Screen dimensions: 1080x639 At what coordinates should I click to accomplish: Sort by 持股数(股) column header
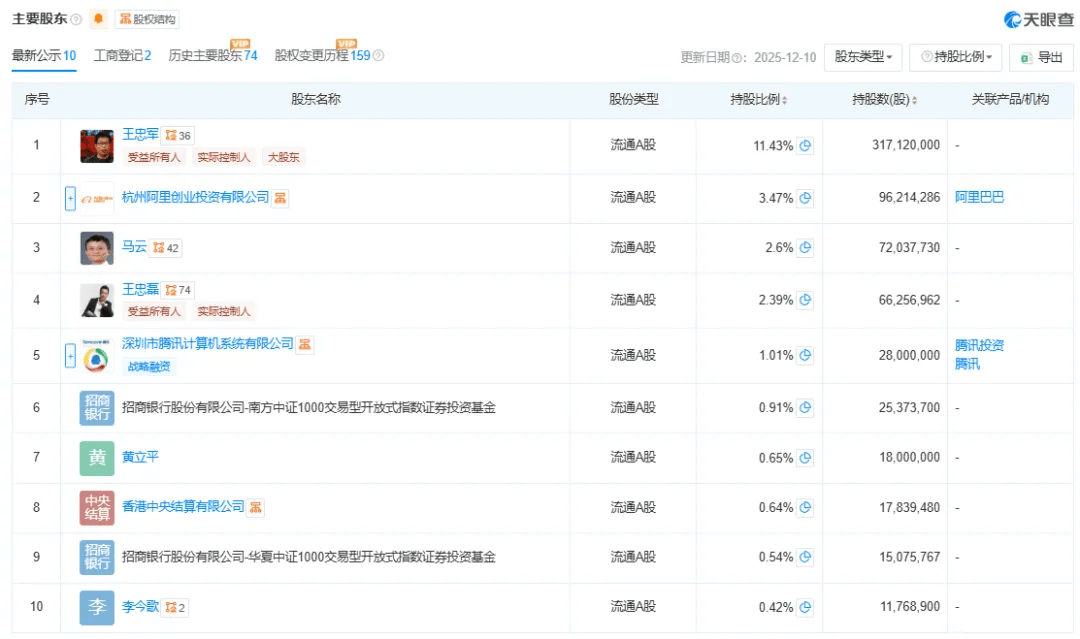point(884,100)
